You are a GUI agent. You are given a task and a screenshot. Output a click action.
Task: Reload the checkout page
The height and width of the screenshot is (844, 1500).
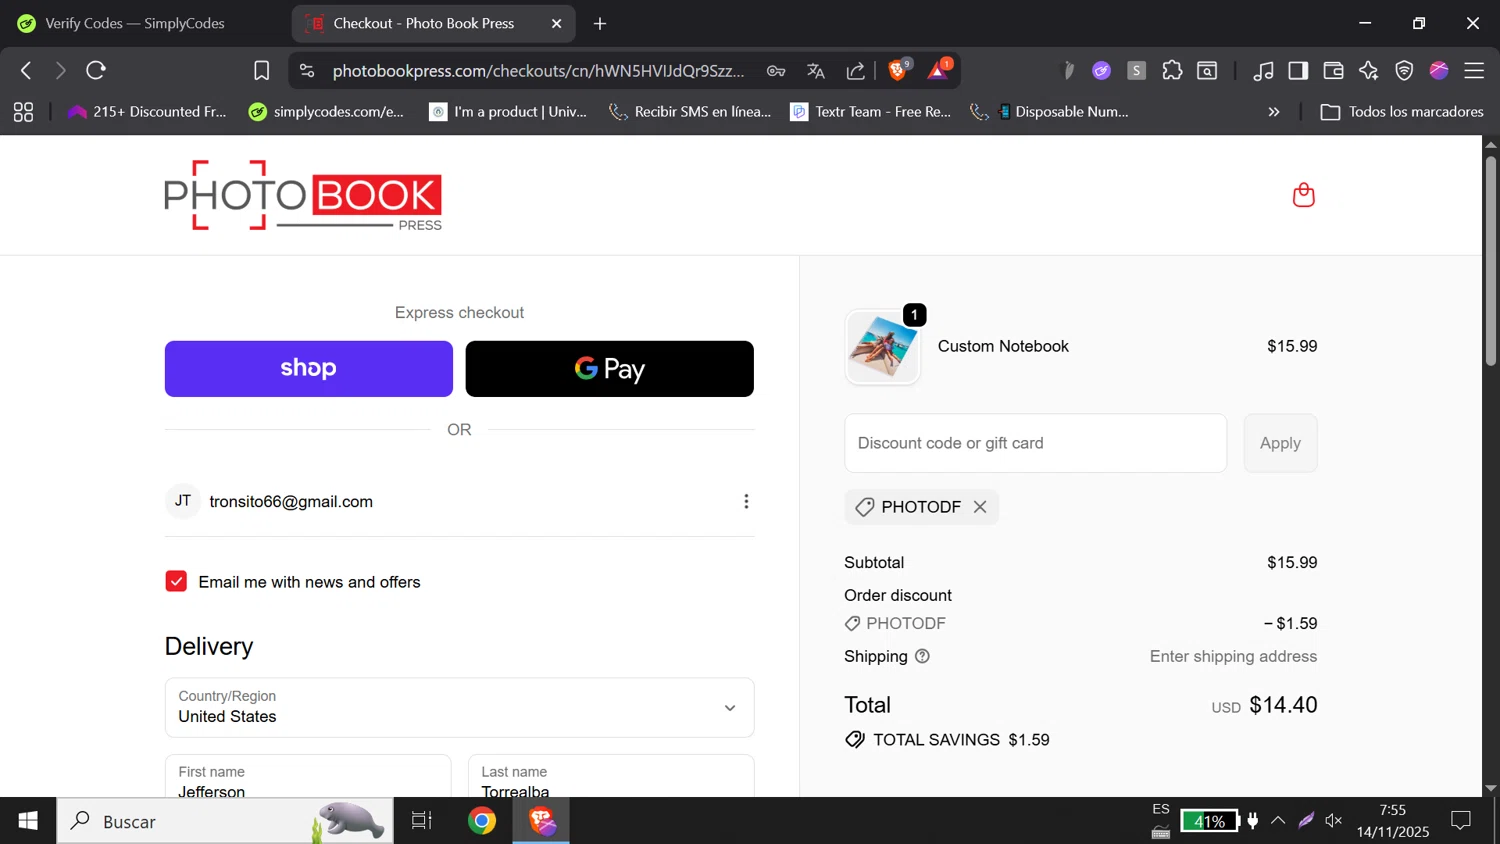pyautogui.click(x=96, y=70)
